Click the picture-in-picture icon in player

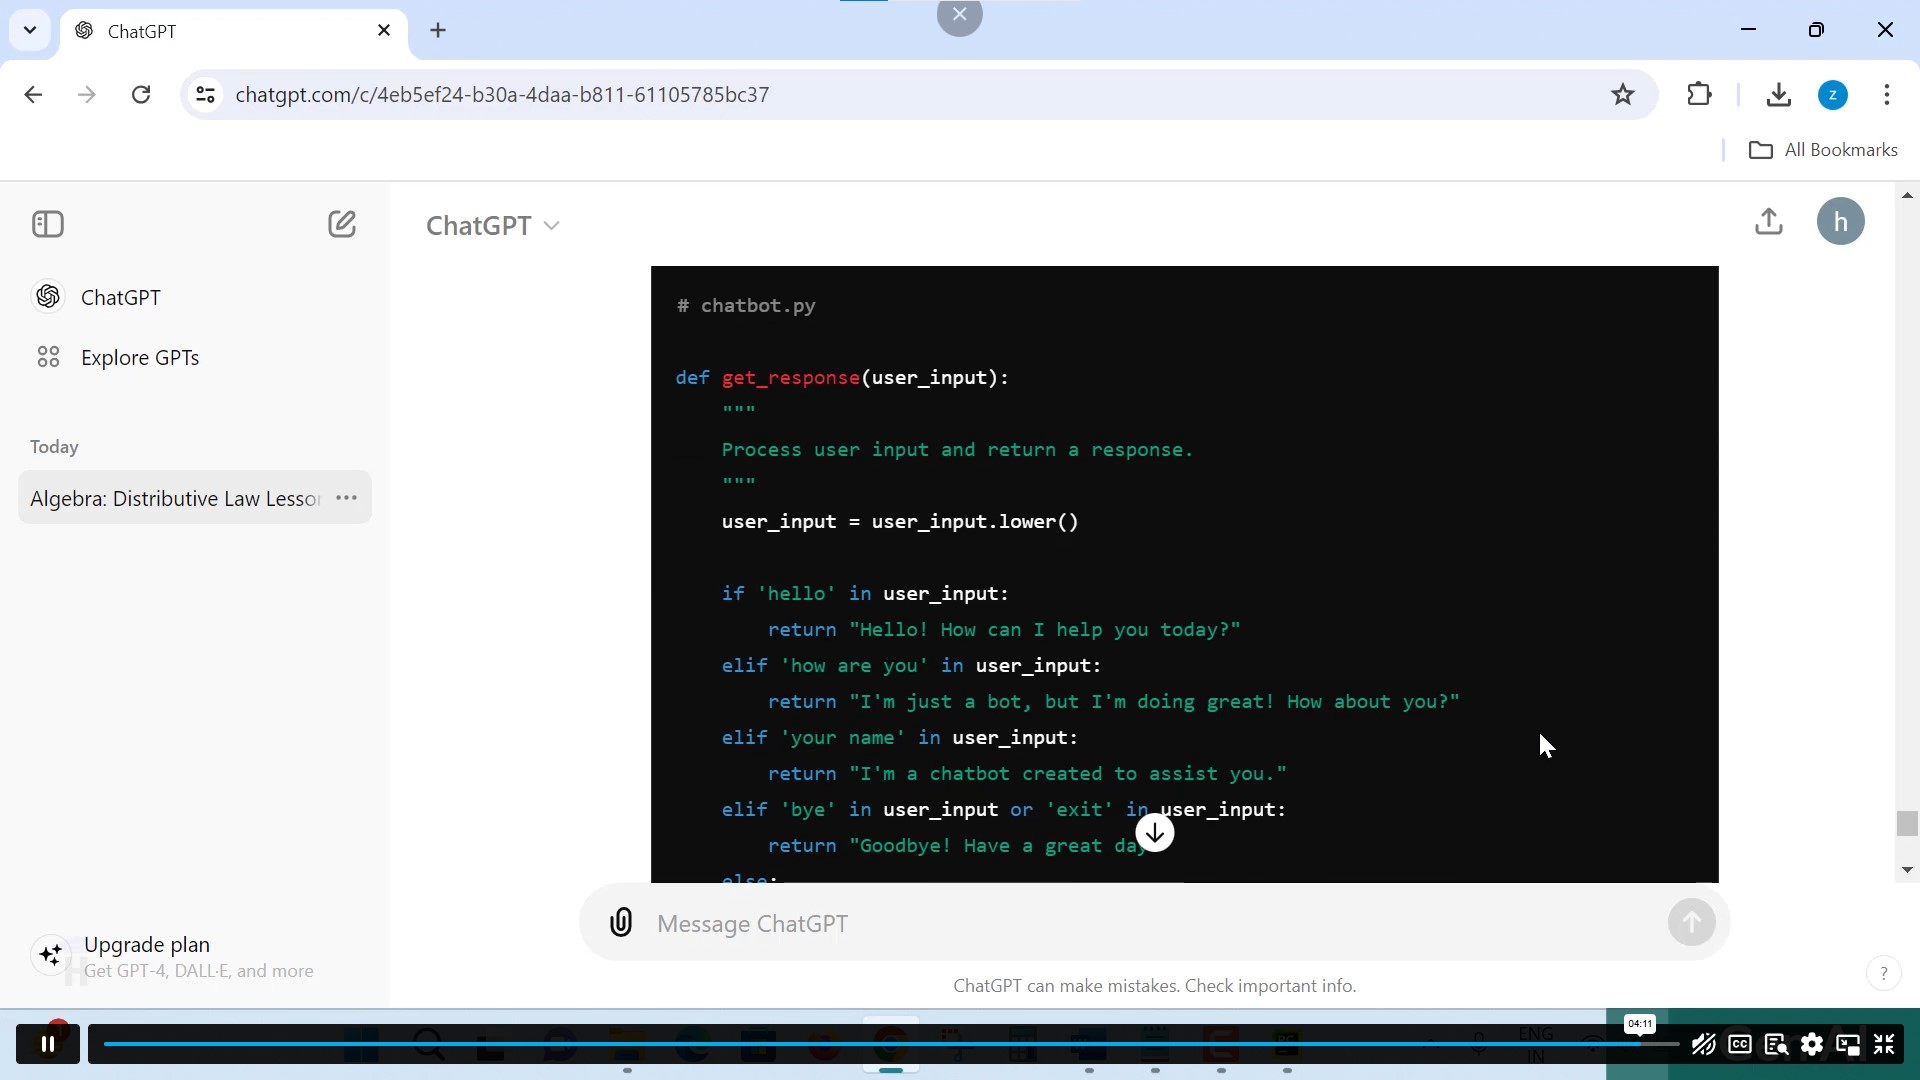click(x=1849, y=1044)
